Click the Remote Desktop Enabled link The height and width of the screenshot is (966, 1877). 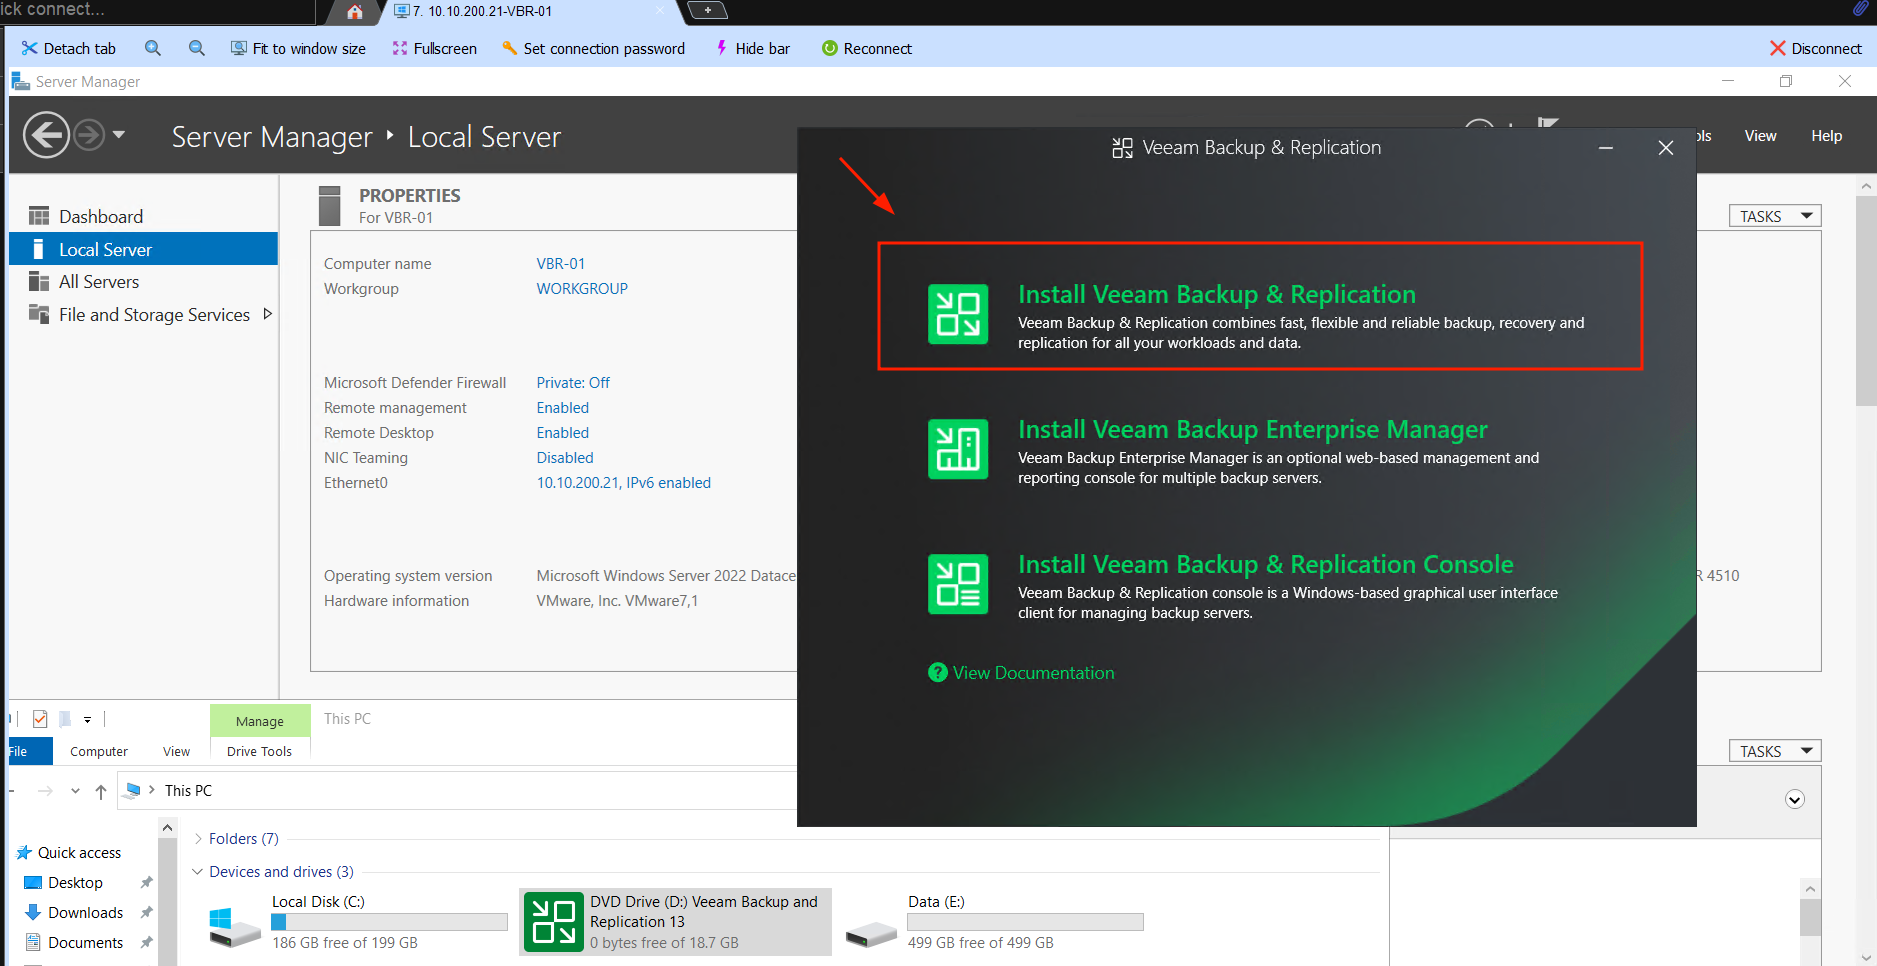563,433
